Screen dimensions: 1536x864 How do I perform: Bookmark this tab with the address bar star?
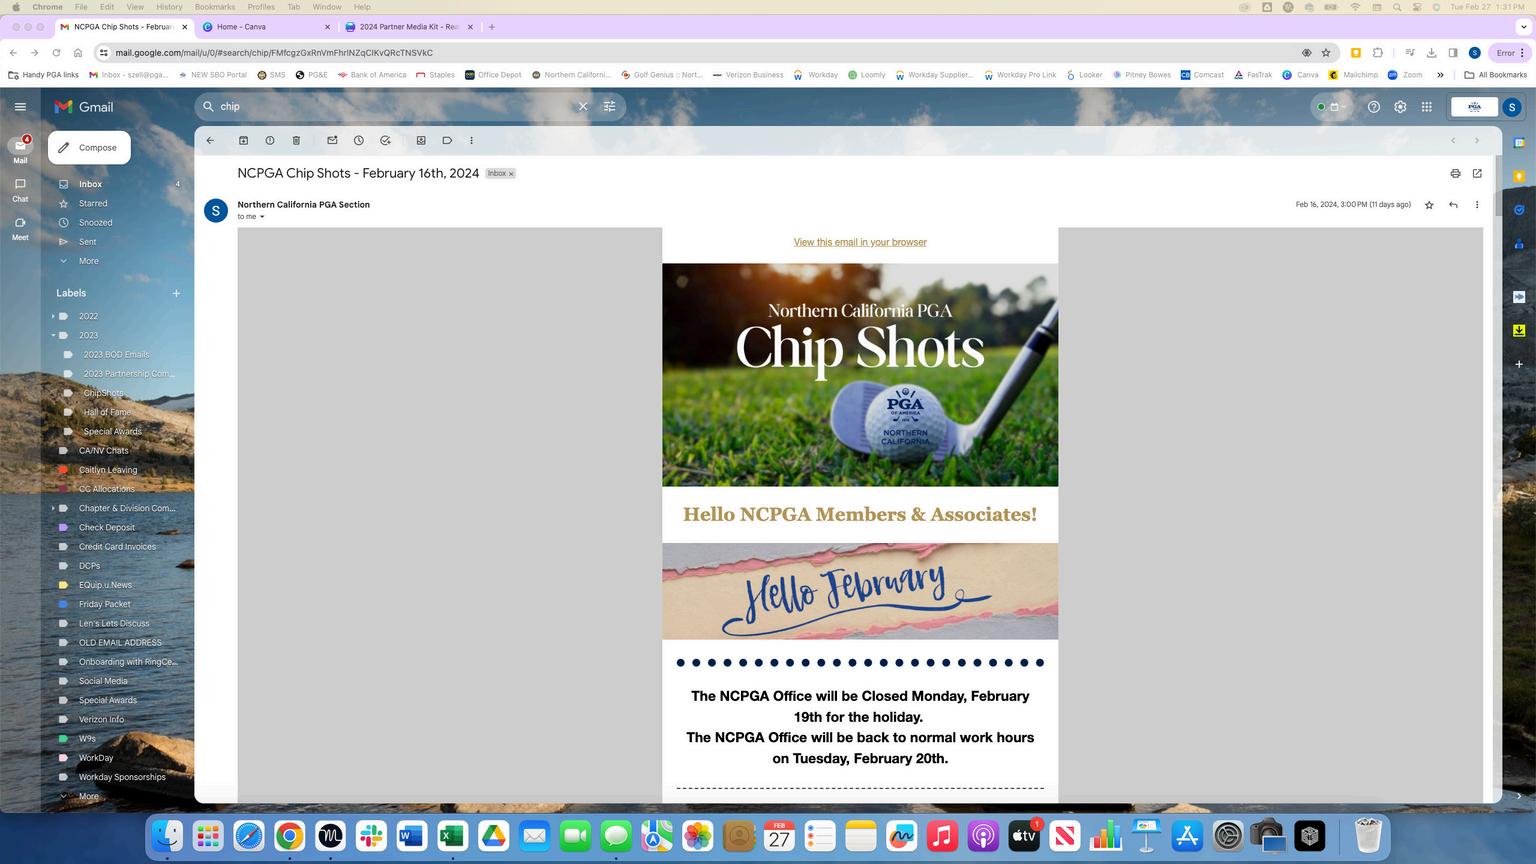pos(1326,53)
